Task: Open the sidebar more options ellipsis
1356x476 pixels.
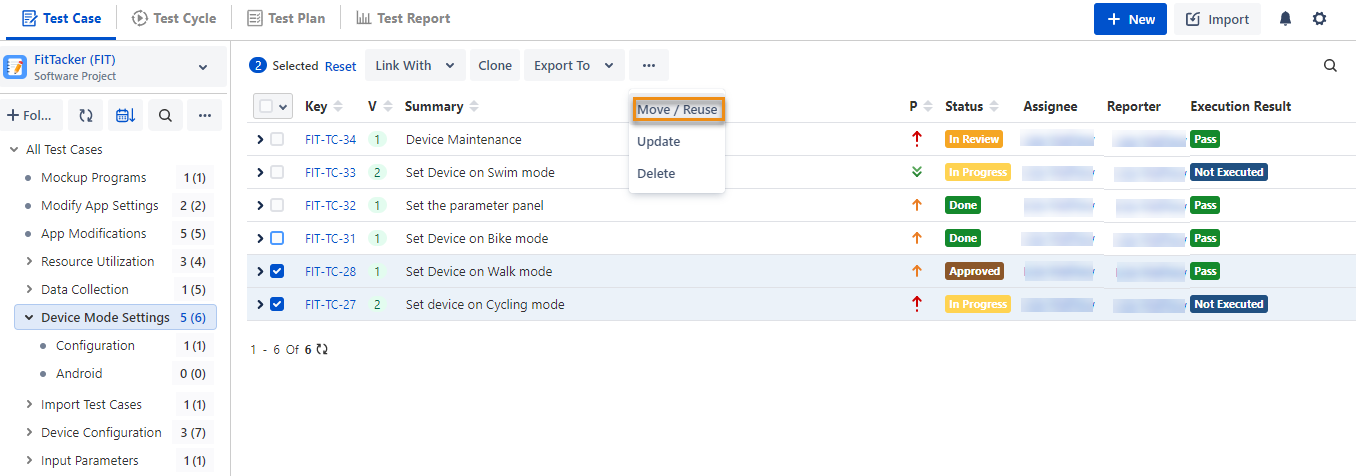Action: 204,116
